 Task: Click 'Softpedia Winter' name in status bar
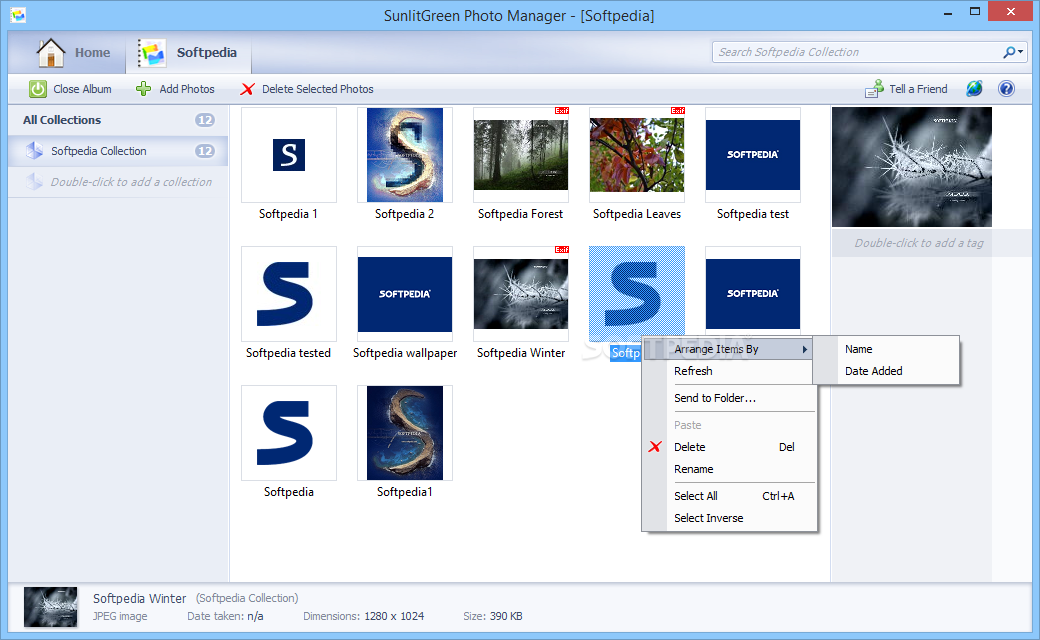click(x=139, y=598)
